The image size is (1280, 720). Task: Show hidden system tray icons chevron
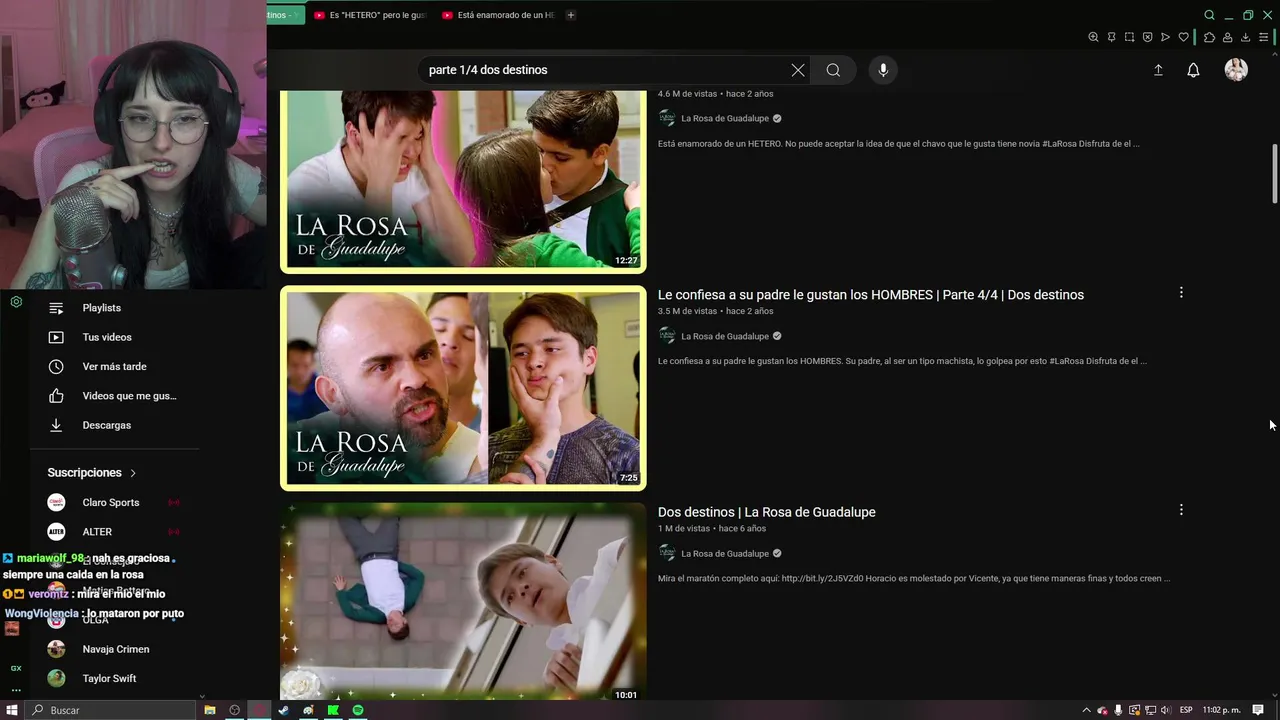pos(1087,710)
